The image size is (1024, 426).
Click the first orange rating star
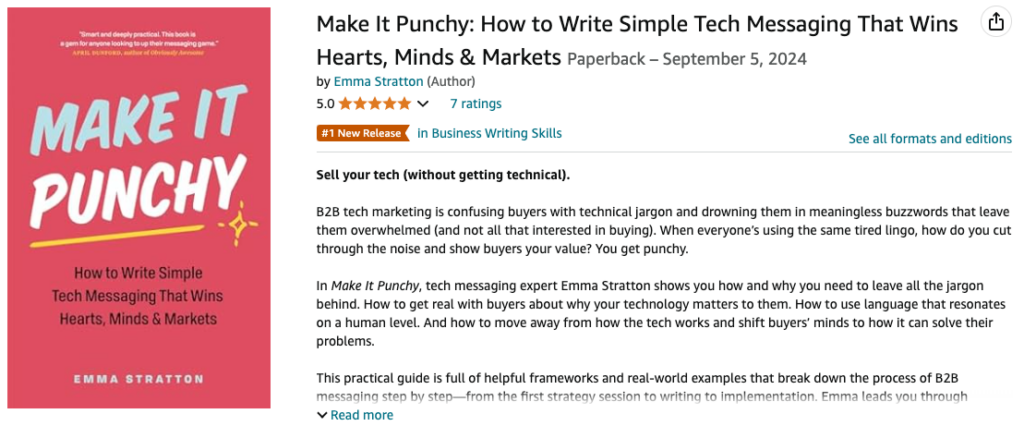[x=345, y=103]
